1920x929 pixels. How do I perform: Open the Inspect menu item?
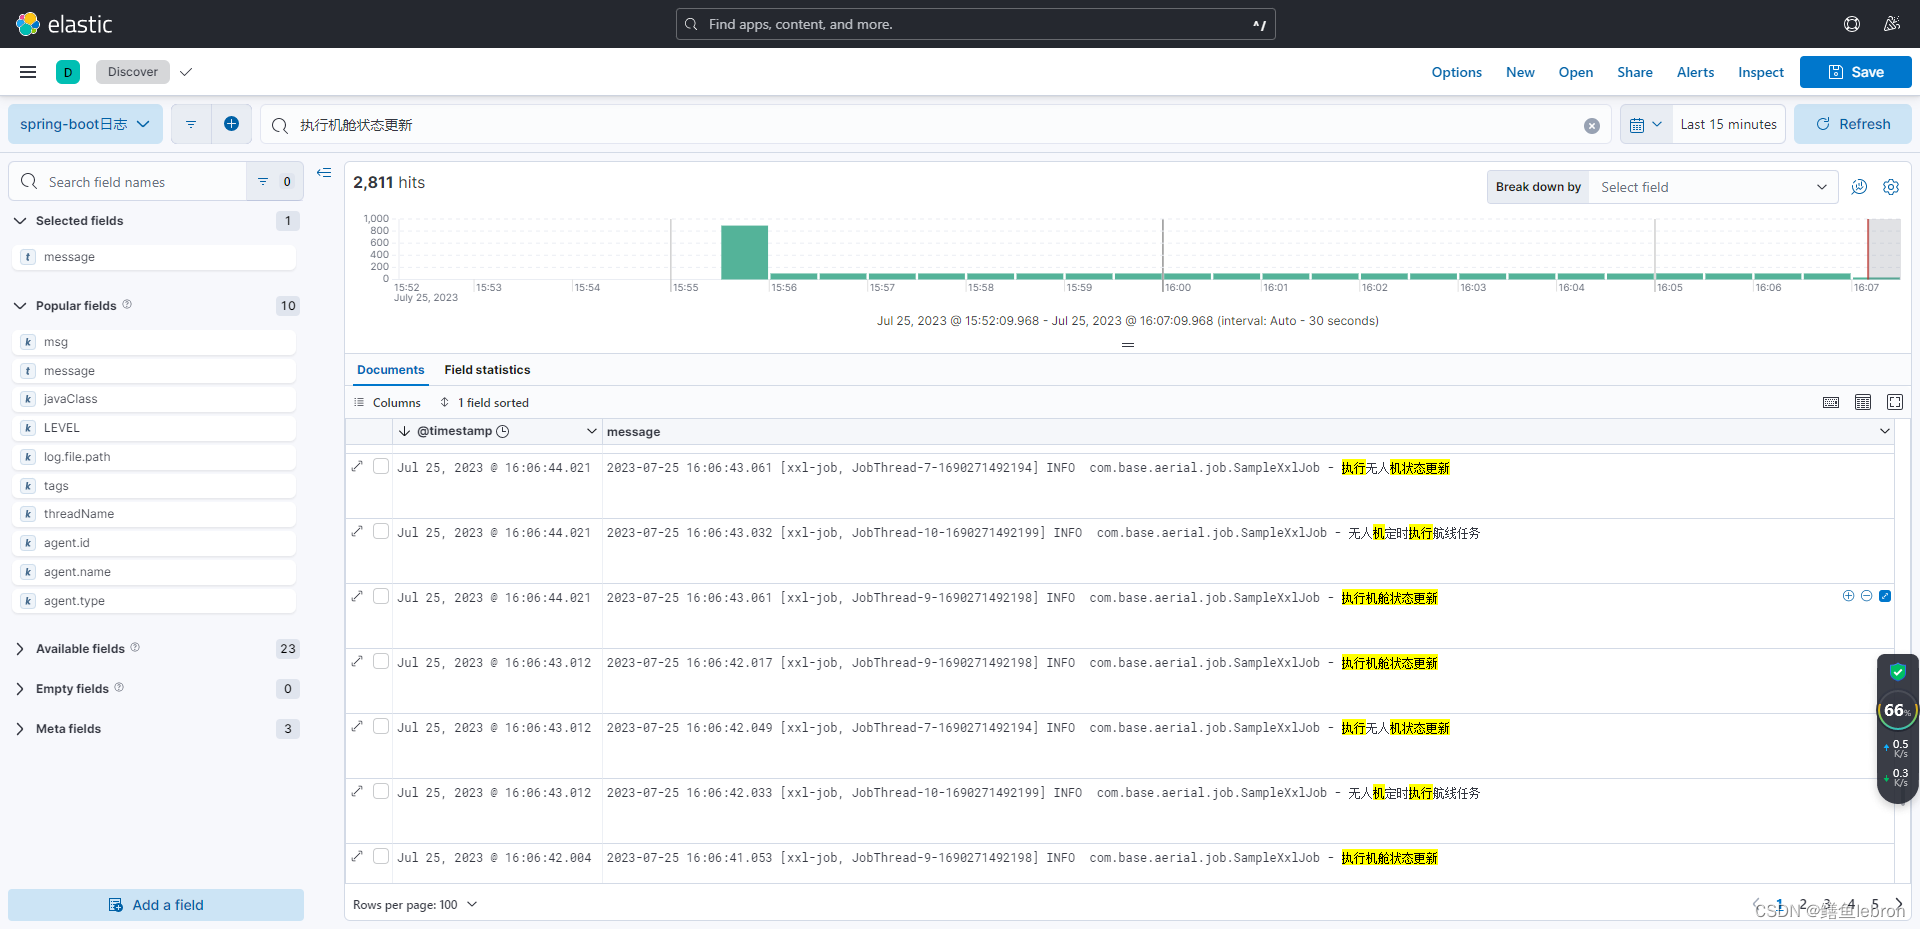[1760, 72]
